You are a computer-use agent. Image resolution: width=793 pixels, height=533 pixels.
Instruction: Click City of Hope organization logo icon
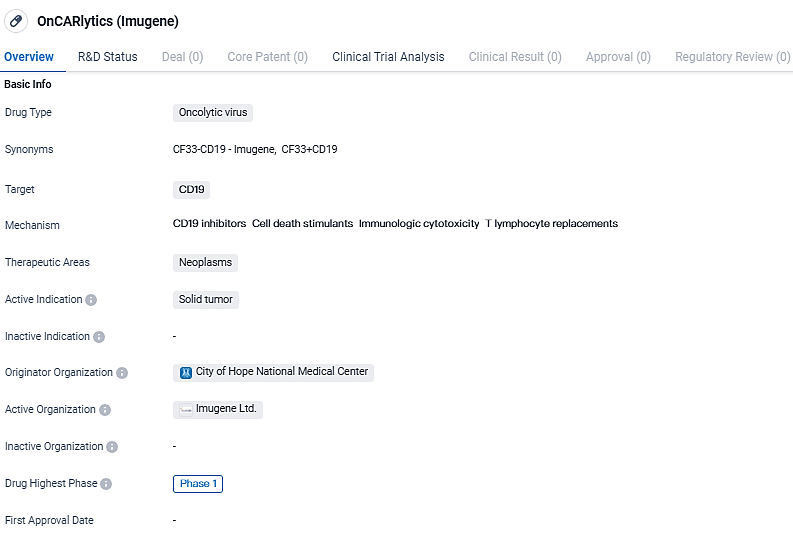pos(185,372)
